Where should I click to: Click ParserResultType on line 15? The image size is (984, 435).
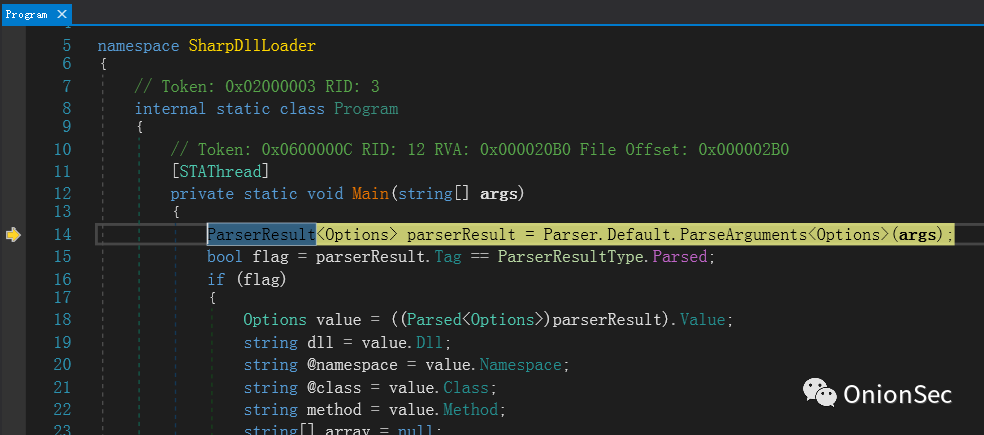(571, 257)
